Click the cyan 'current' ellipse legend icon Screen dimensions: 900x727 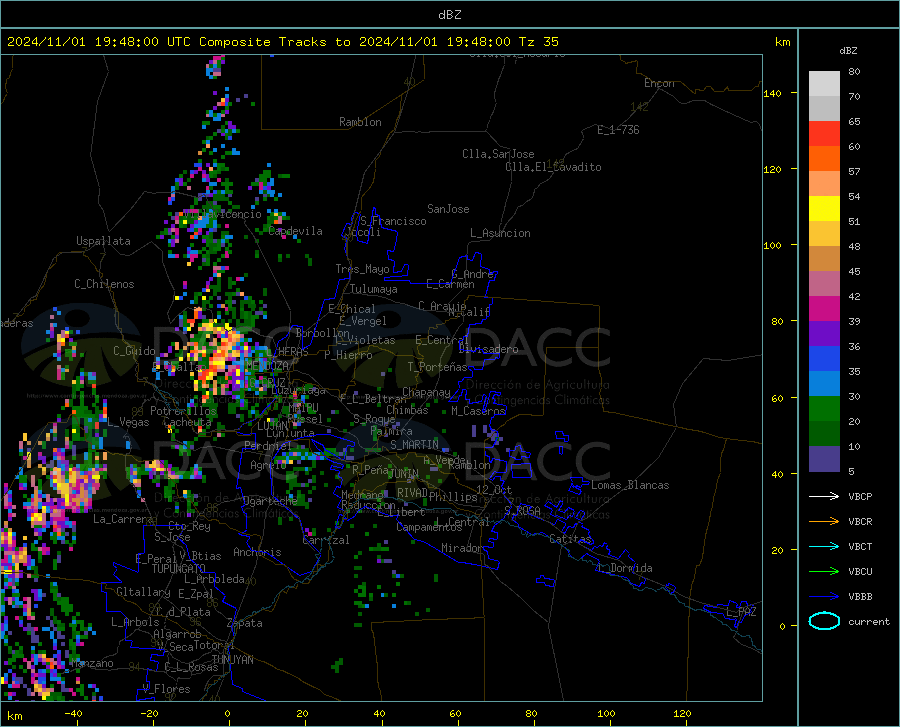[824, 621]
